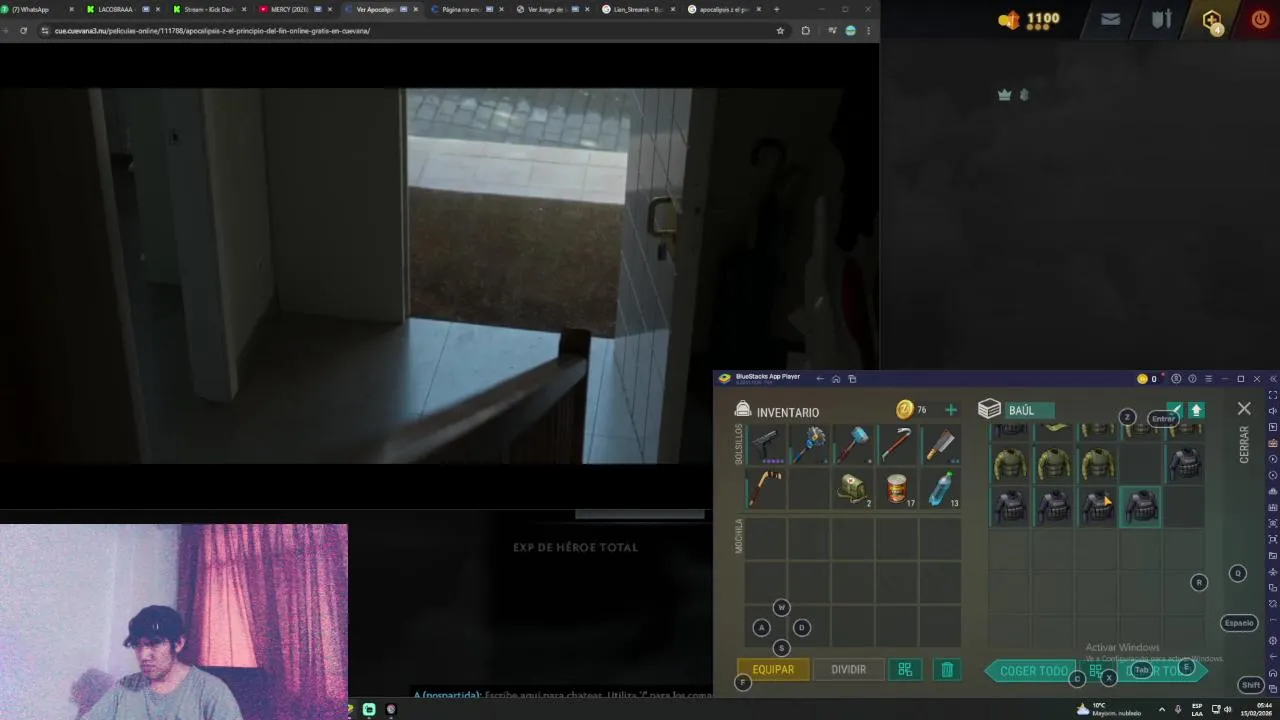The image size is (1280, 720).
Task: Click BlueStacks back arrow in title bar
Action: (820, 379)
